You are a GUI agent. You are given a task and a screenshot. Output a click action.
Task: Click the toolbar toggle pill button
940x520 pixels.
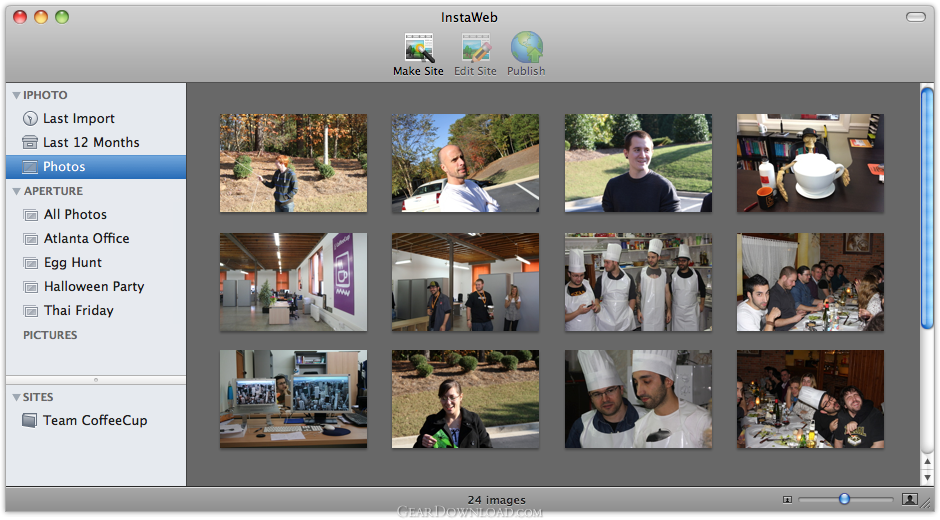coord(915,17)
